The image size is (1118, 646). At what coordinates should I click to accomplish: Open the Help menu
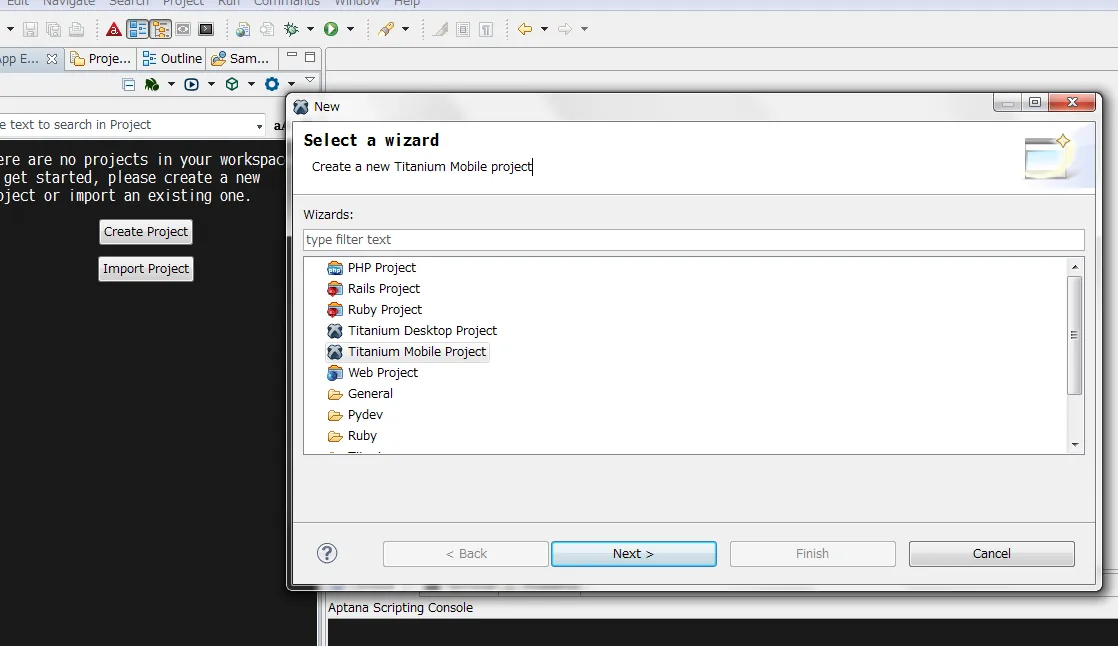(407, 3)
